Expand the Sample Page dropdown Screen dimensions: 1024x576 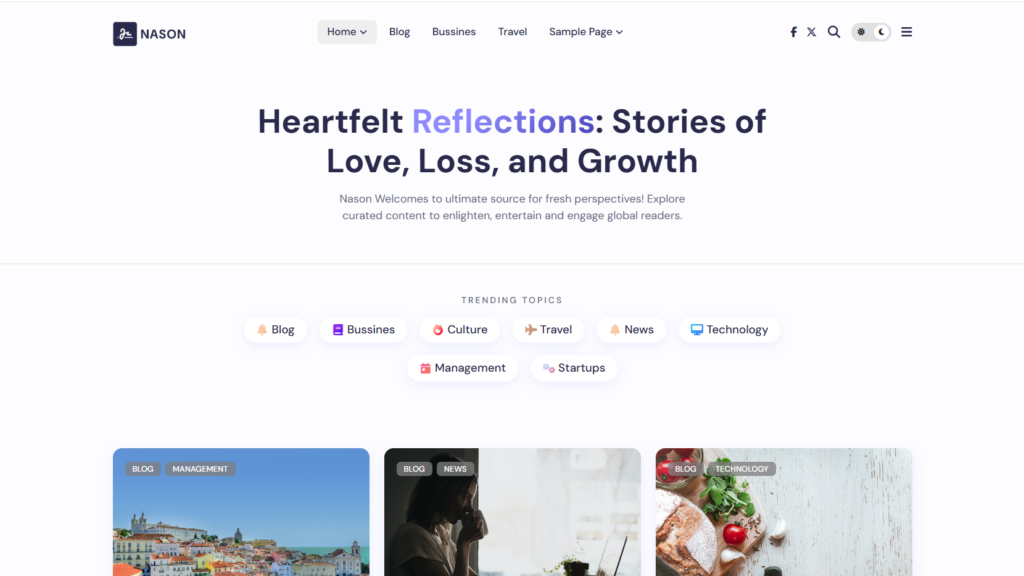586,32
